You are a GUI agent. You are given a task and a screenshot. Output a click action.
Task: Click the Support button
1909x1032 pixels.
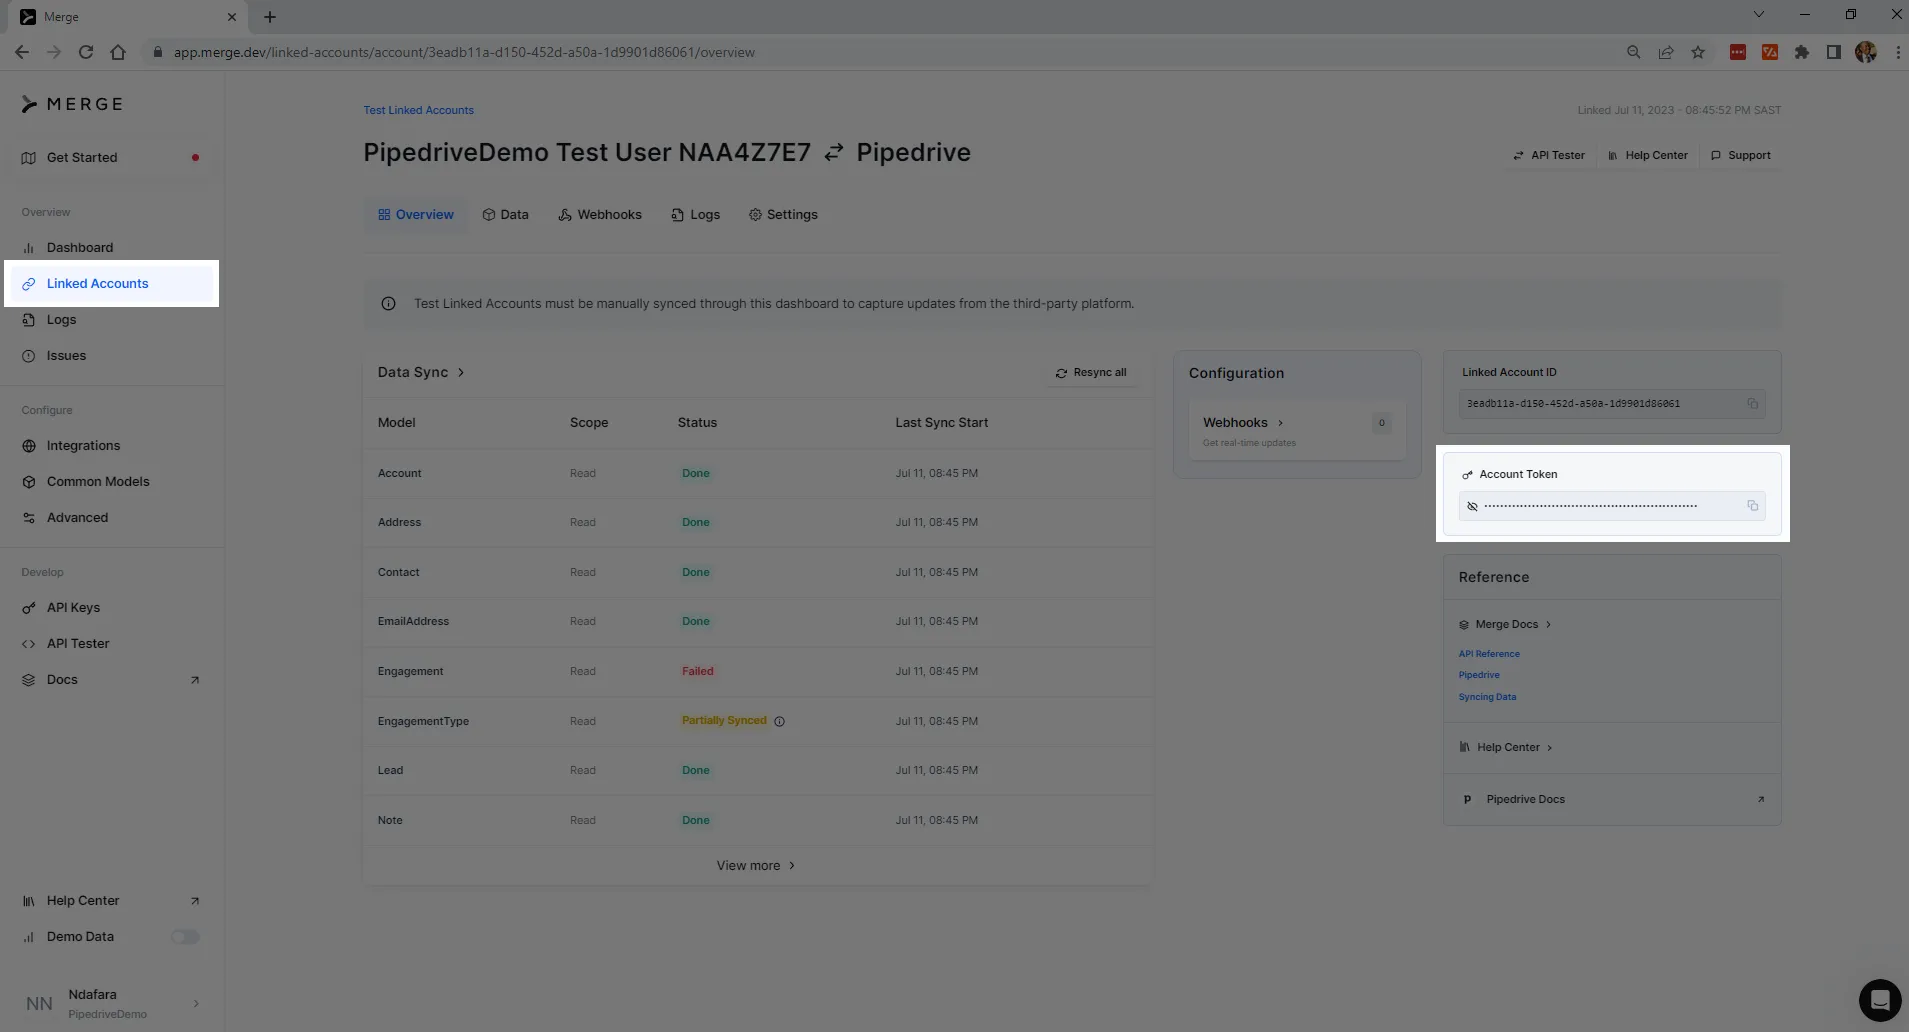click(x=1740, y=155)
